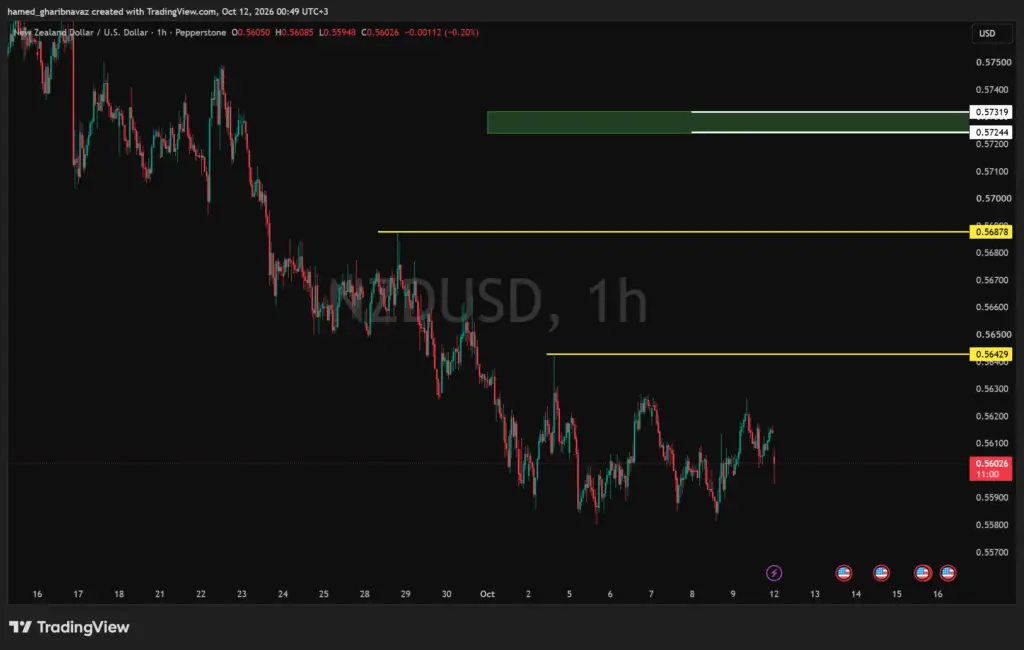This screenshot has height=650, width=1024.
Task: Select the 0.56429 yellow price label
Action: click(x=991, y=354)
